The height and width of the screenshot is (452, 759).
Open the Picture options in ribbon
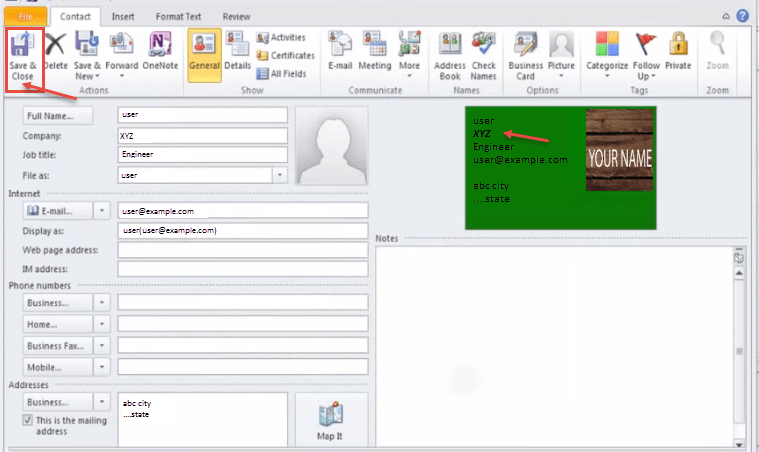561,55
